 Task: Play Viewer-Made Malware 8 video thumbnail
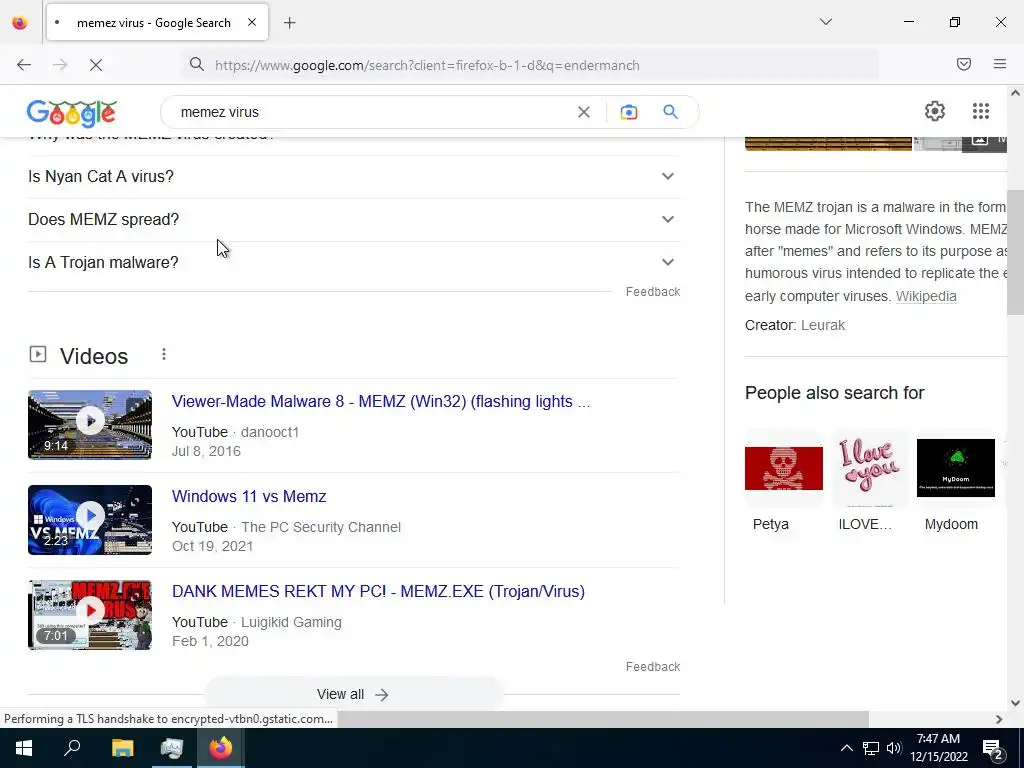coord(90,424)
